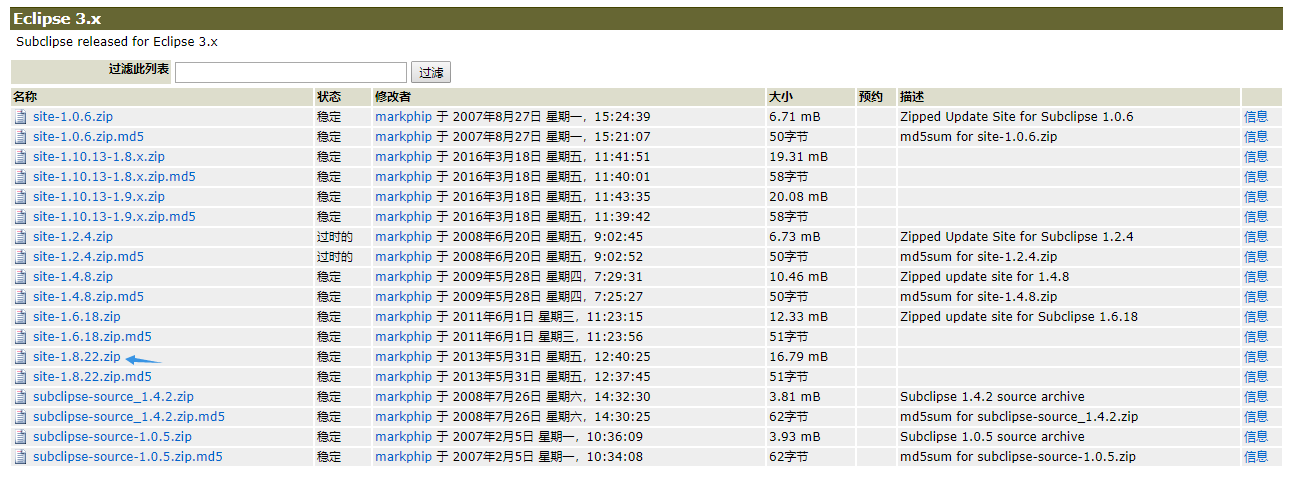The width and height of the screenshot is (1295, 484).
Task: Click the file icon beside subclipse-source_1.4.2.zip.md5
Action: (20, 417)
